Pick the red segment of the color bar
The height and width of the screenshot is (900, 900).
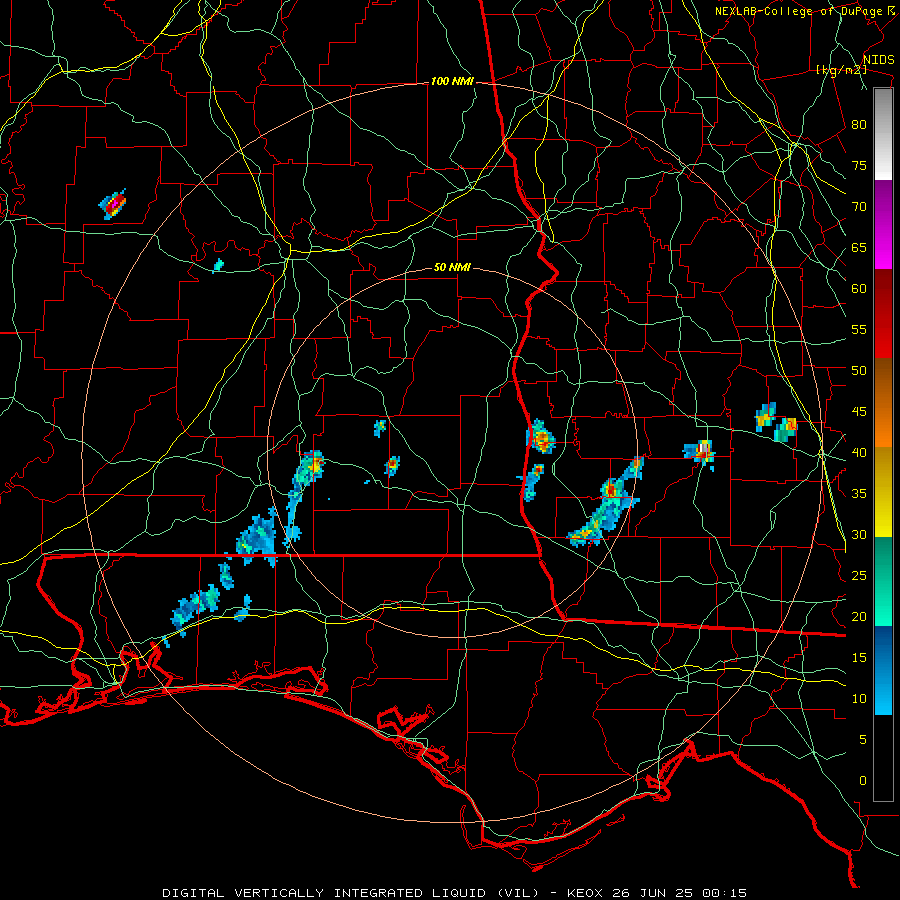click(883, 315)
